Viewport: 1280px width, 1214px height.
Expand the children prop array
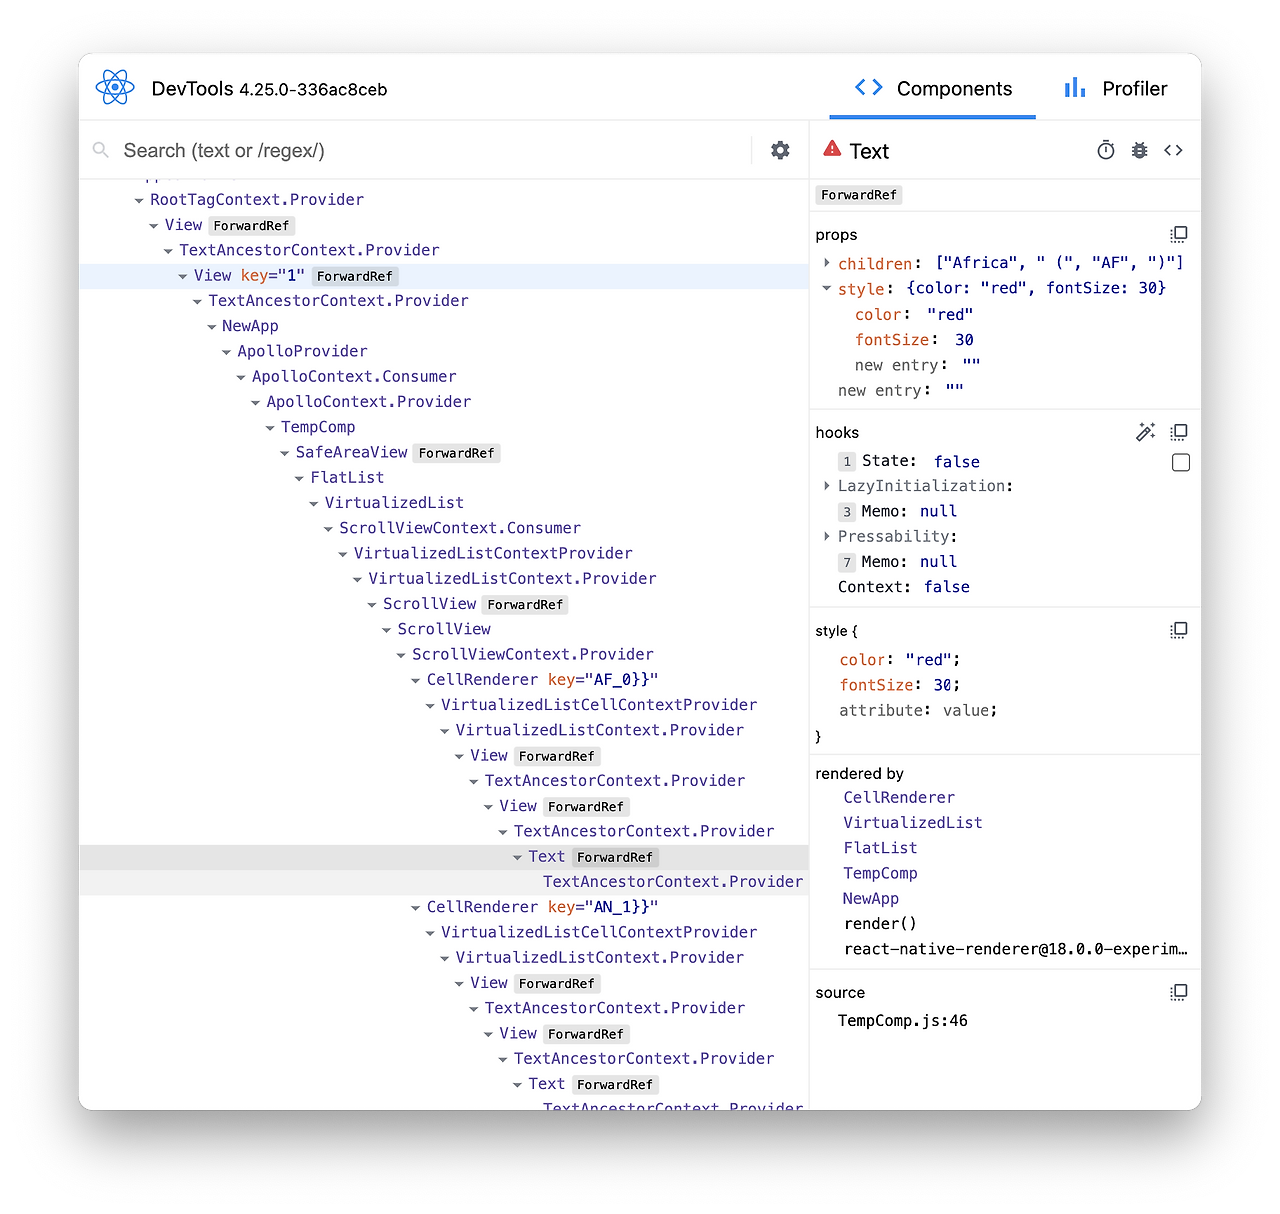point(826,263)
